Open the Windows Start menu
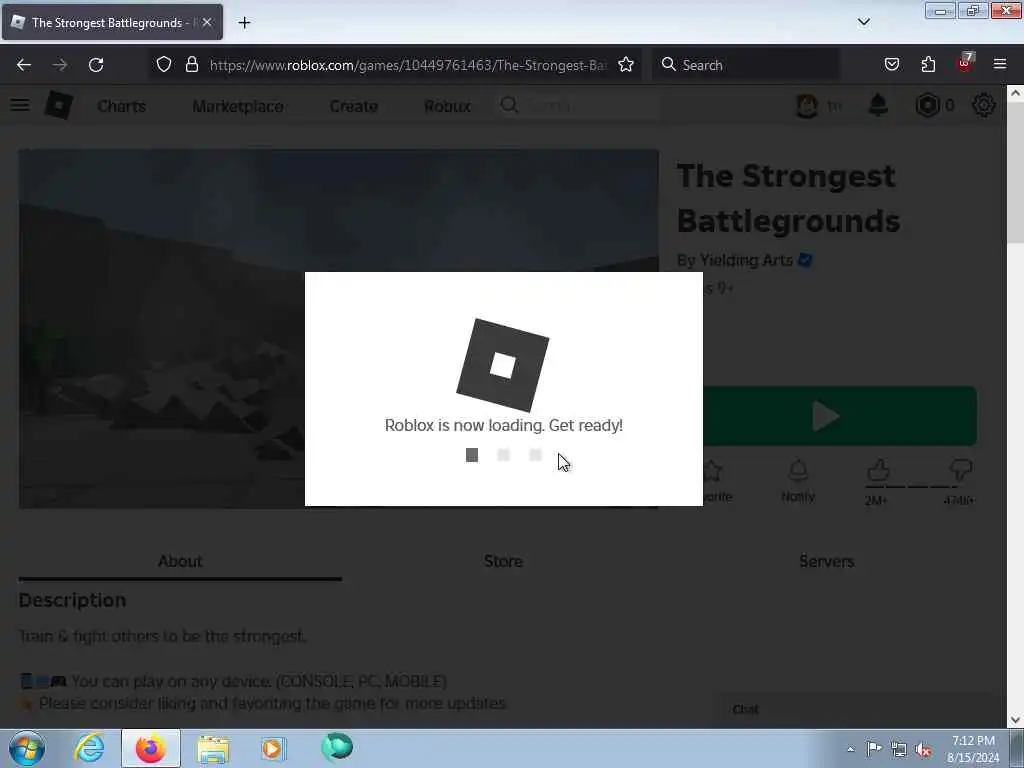1024x768 pixels. coord(27,748)
